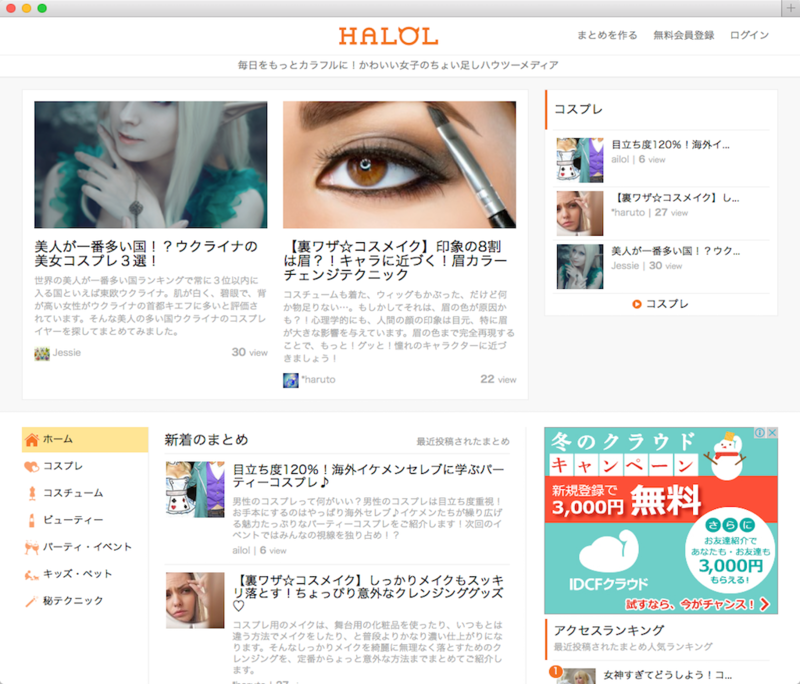This screenshot has height=684, width=800.
Task: Open the ad info icon
Action: pos(760,433)
